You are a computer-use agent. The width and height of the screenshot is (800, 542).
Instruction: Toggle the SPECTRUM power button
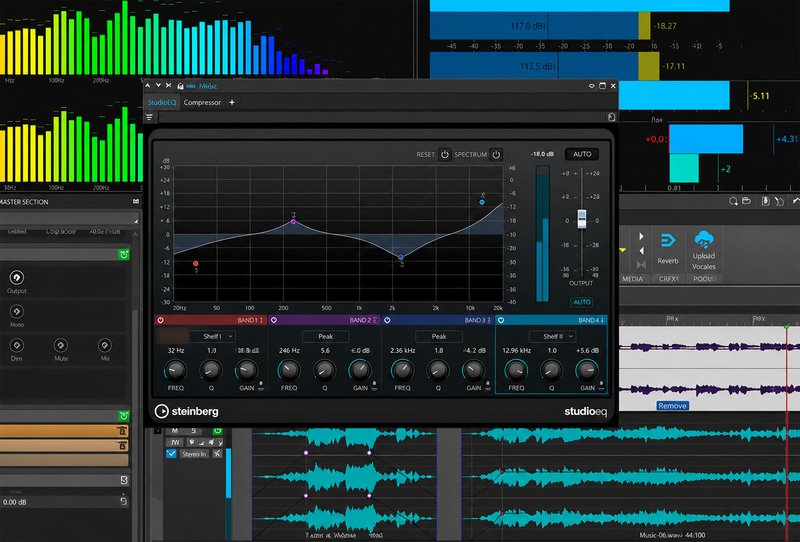pyautogui.click(x=496, y=155)
